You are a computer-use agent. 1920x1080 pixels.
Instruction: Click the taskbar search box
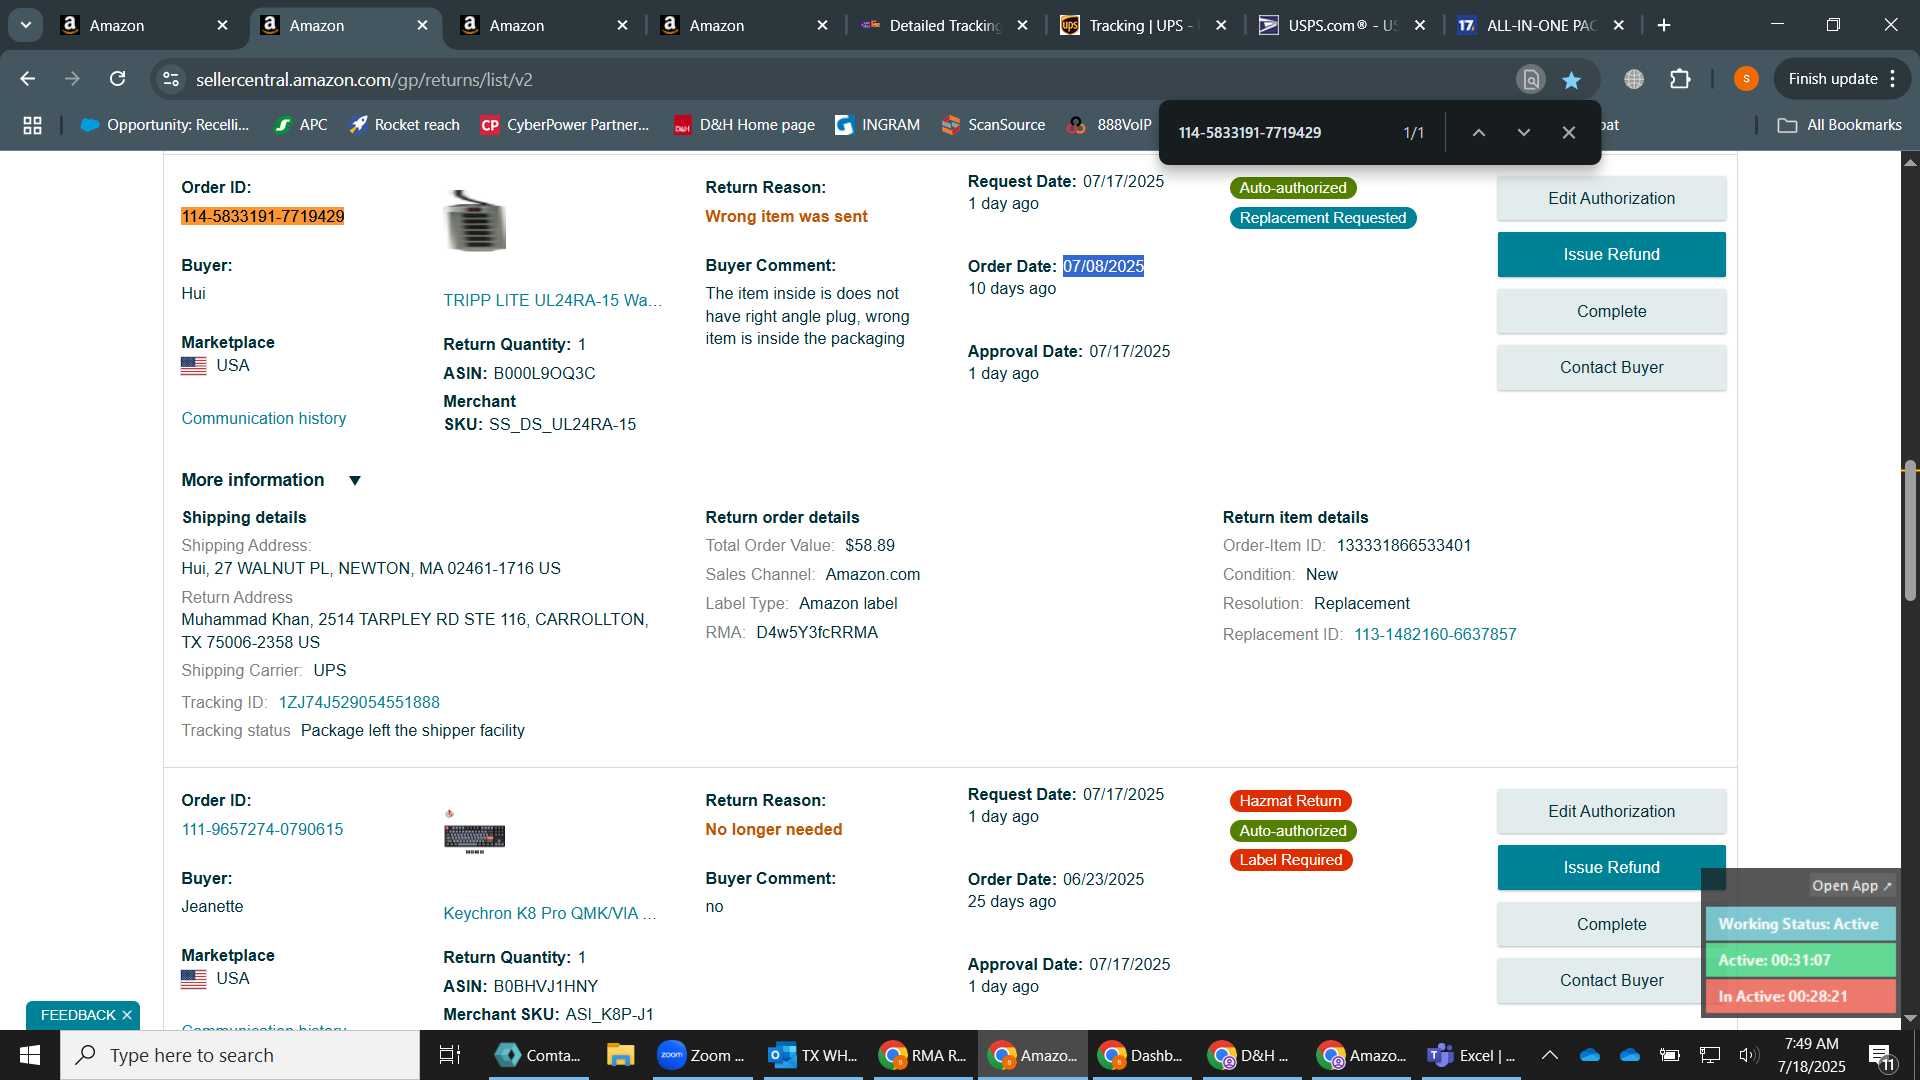[x=240, y=1055]
